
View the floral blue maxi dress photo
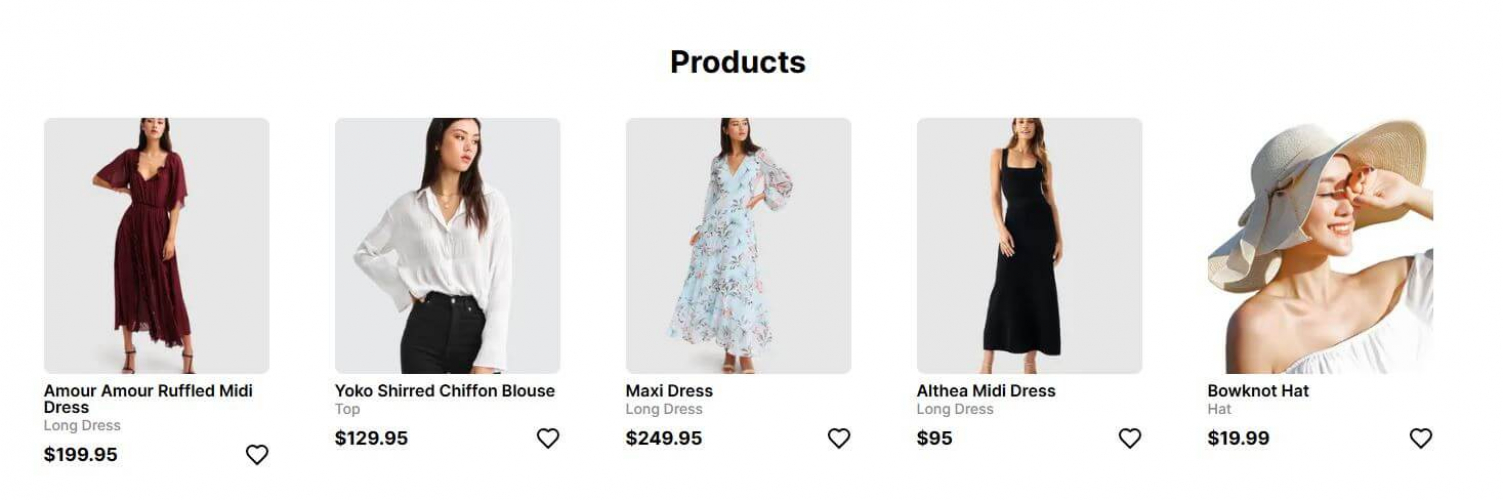pyautogui.click(x=738, y=246)
